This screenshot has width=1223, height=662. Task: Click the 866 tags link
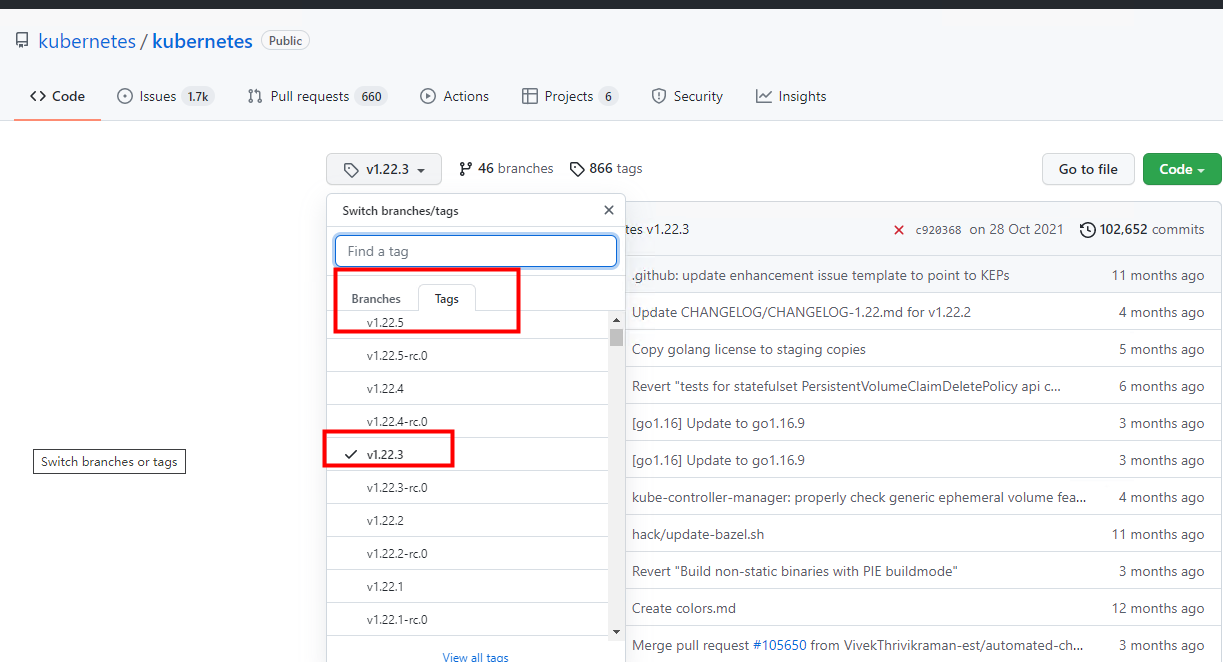click(606, 168)
